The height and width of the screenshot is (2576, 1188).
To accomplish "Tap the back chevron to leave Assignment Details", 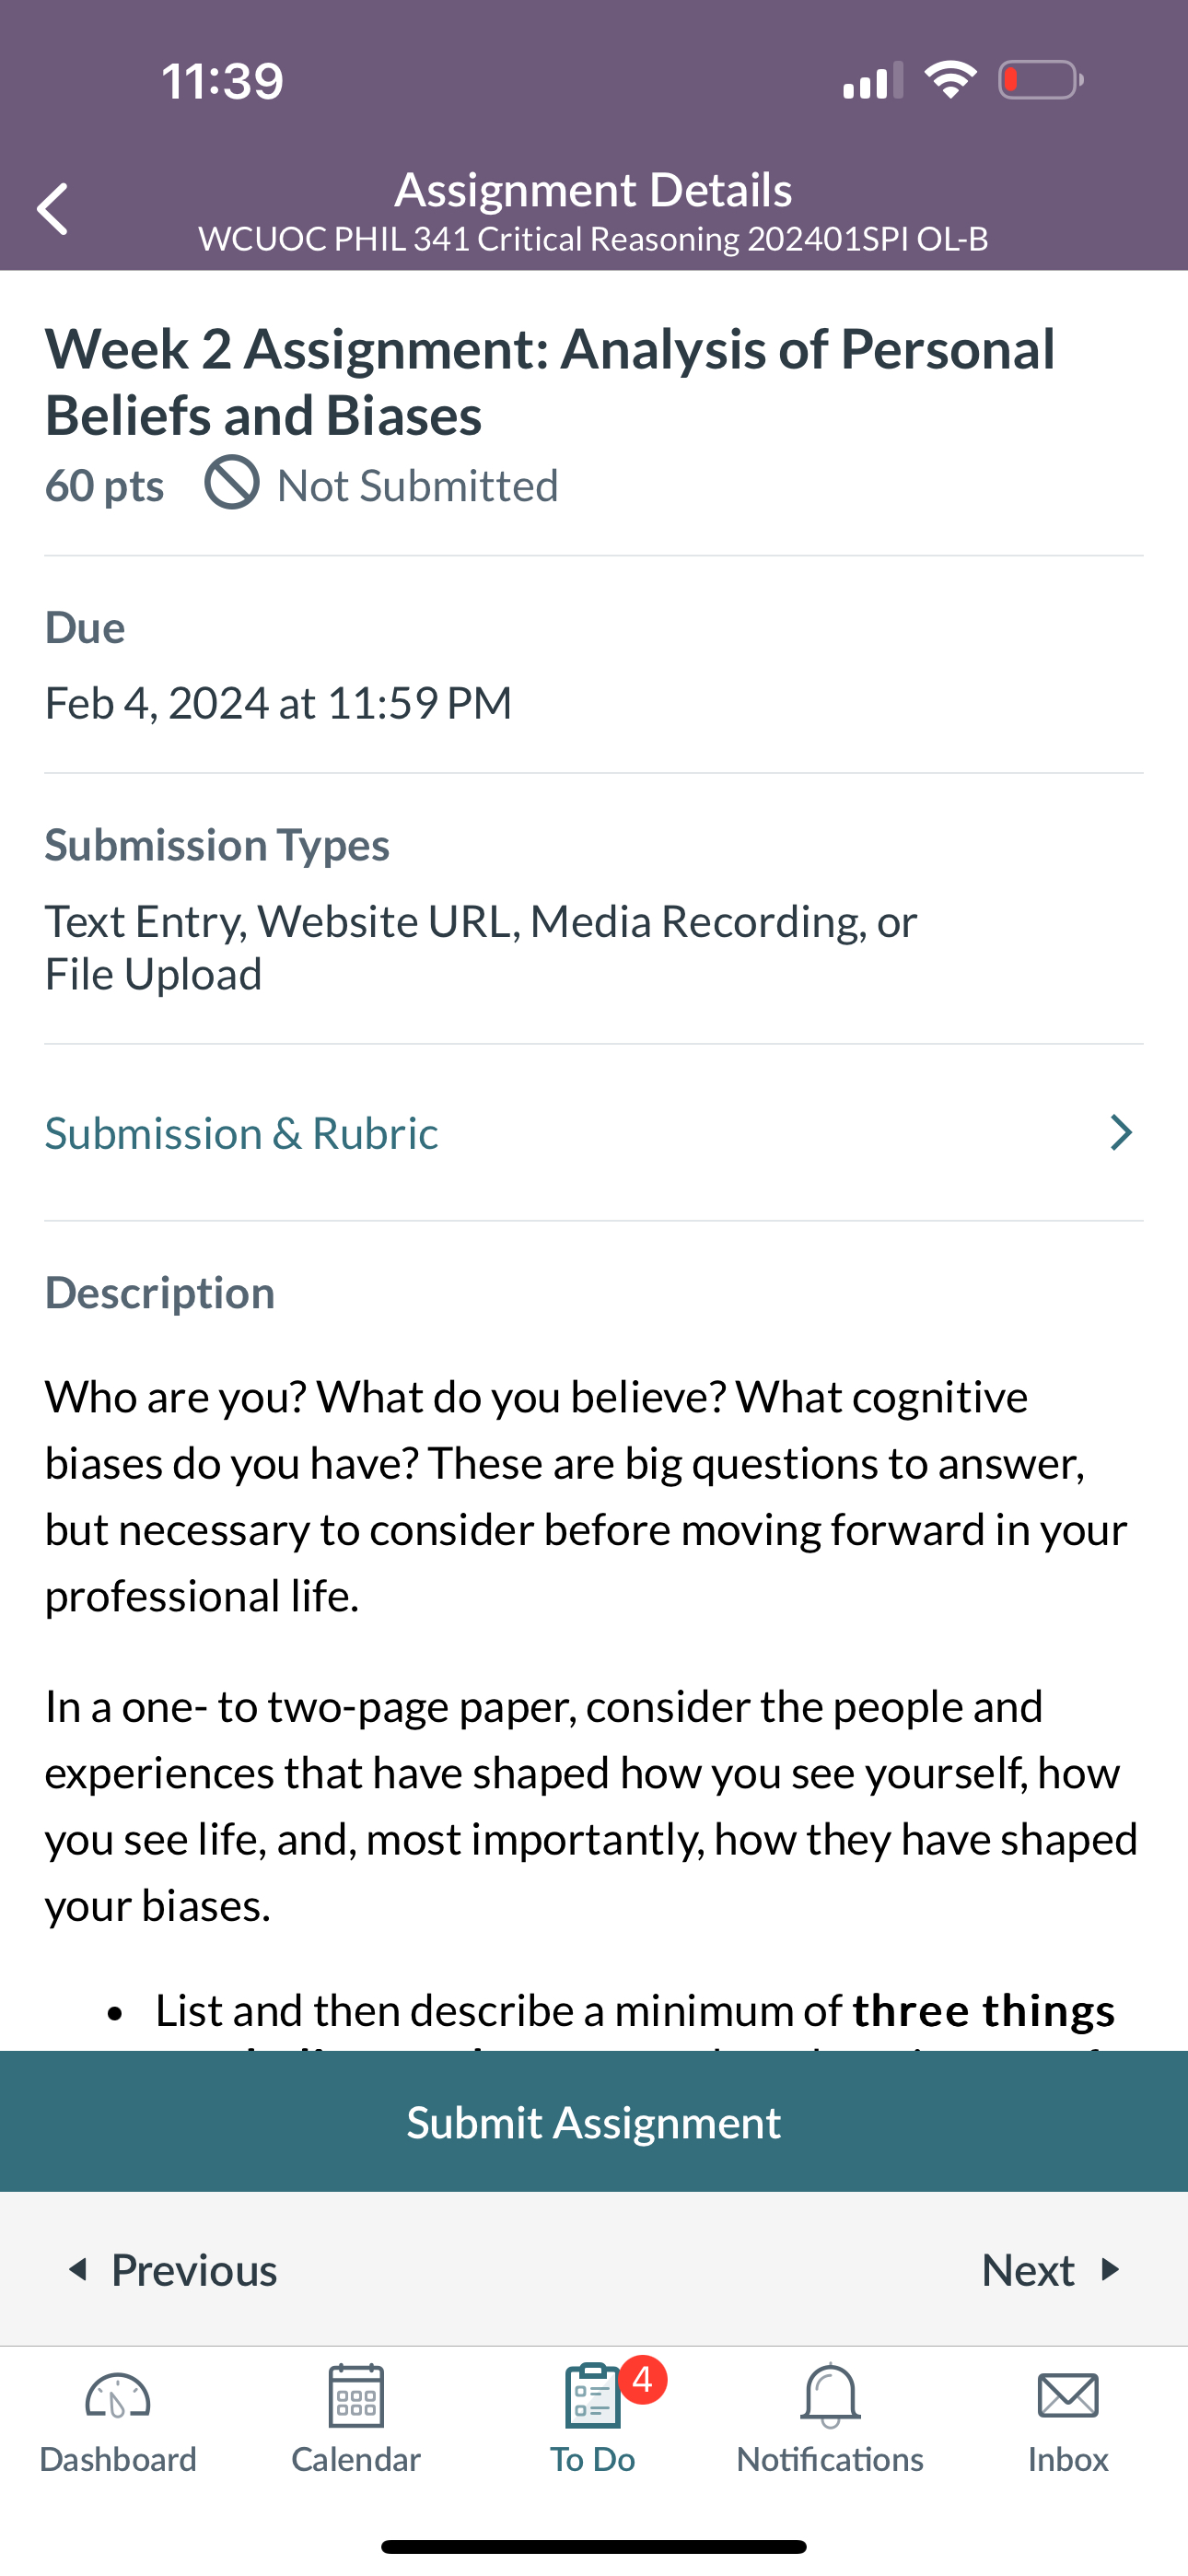I will pos(53,207).
